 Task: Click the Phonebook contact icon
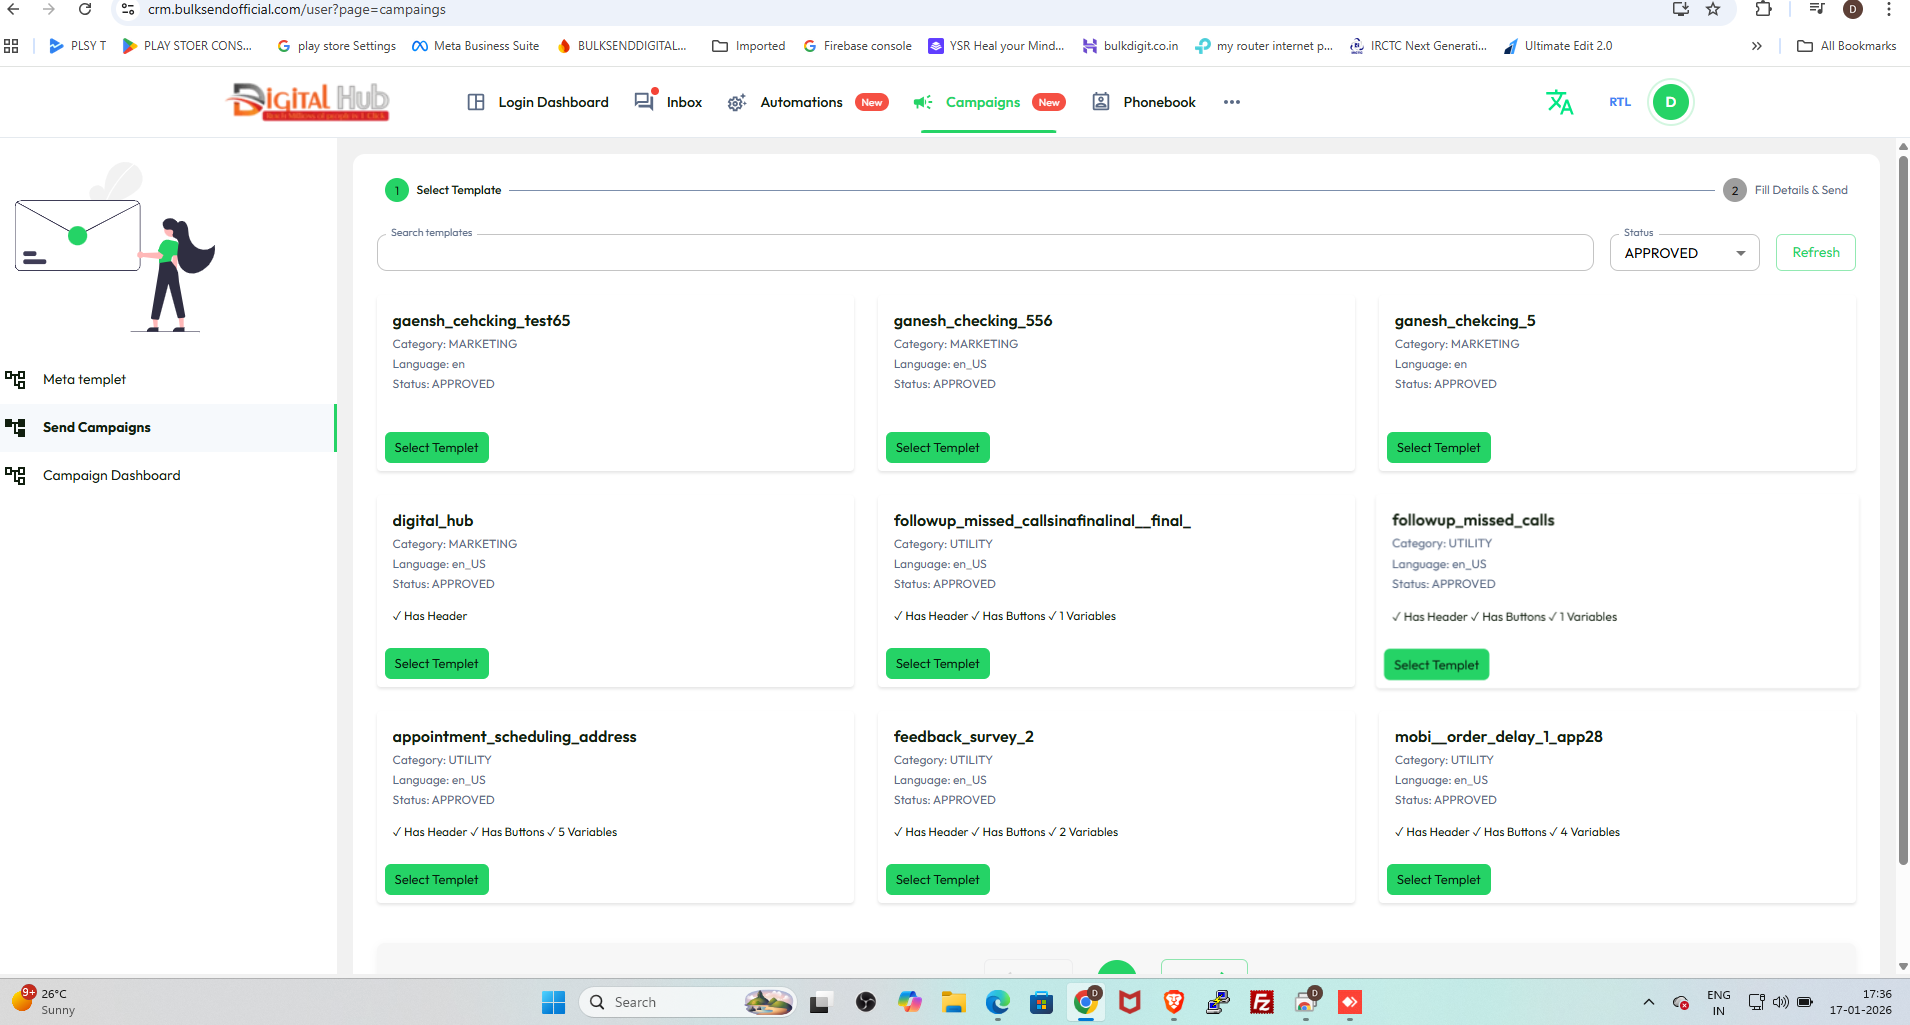pos(1101,102)
